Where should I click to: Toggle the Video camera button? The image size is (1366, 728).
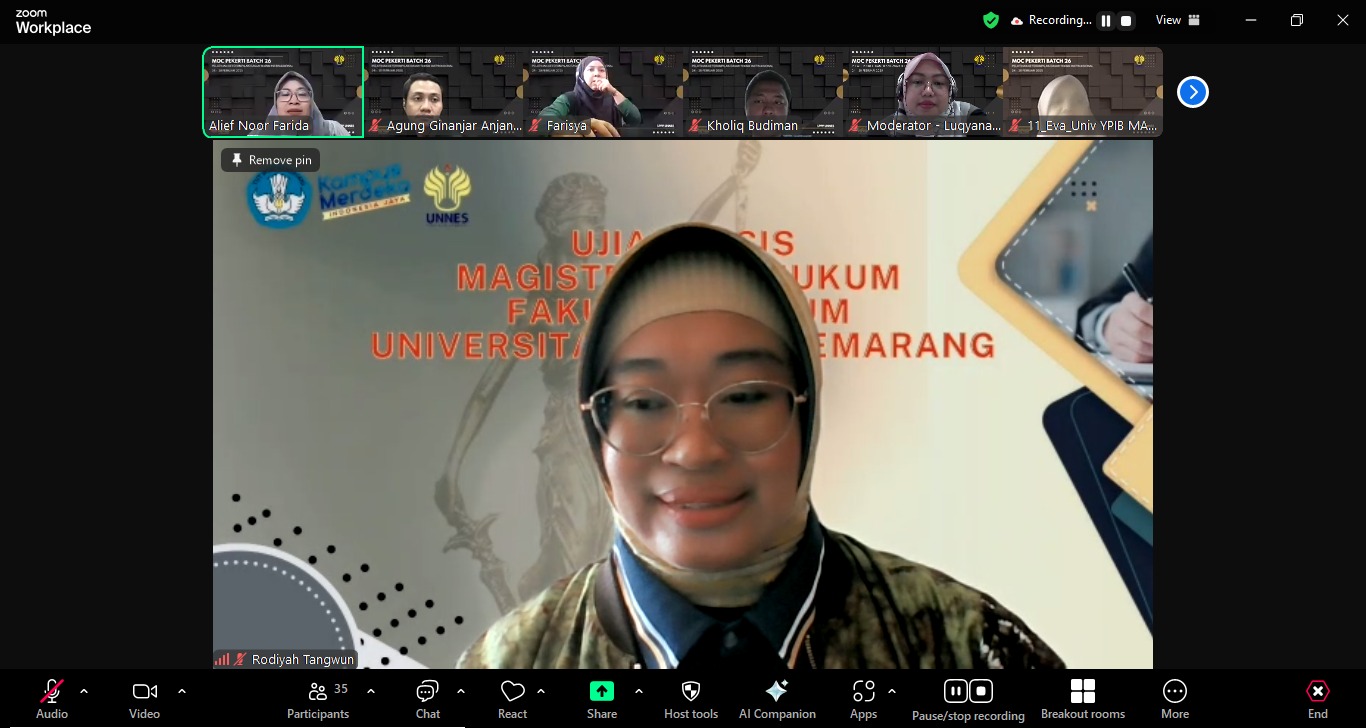(144, 698)
